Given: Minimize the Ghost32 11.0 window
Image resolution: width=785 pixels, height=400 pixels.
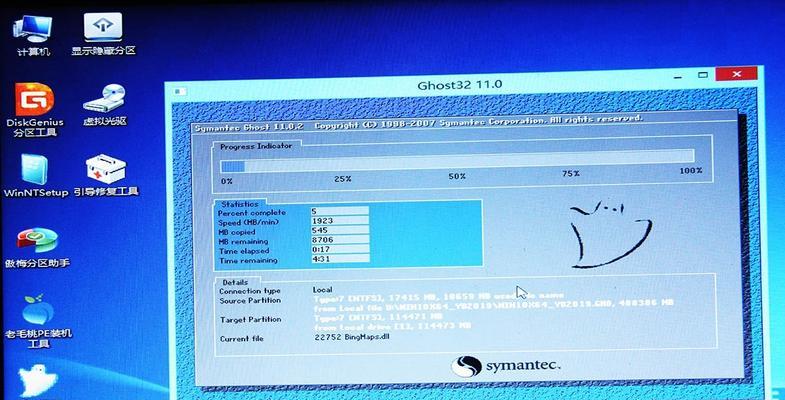Looking at the screenshot, I should point(678,76).
